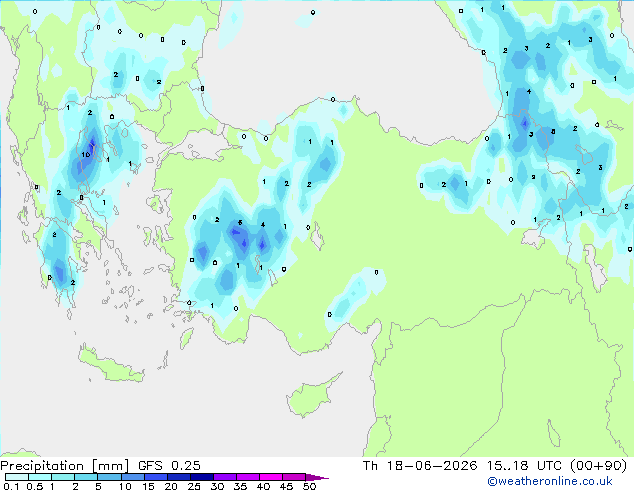Screen dimensions: 634x490
Task: Click the '0.1' label on the legend scale
Action: click(x=11, y=486)
